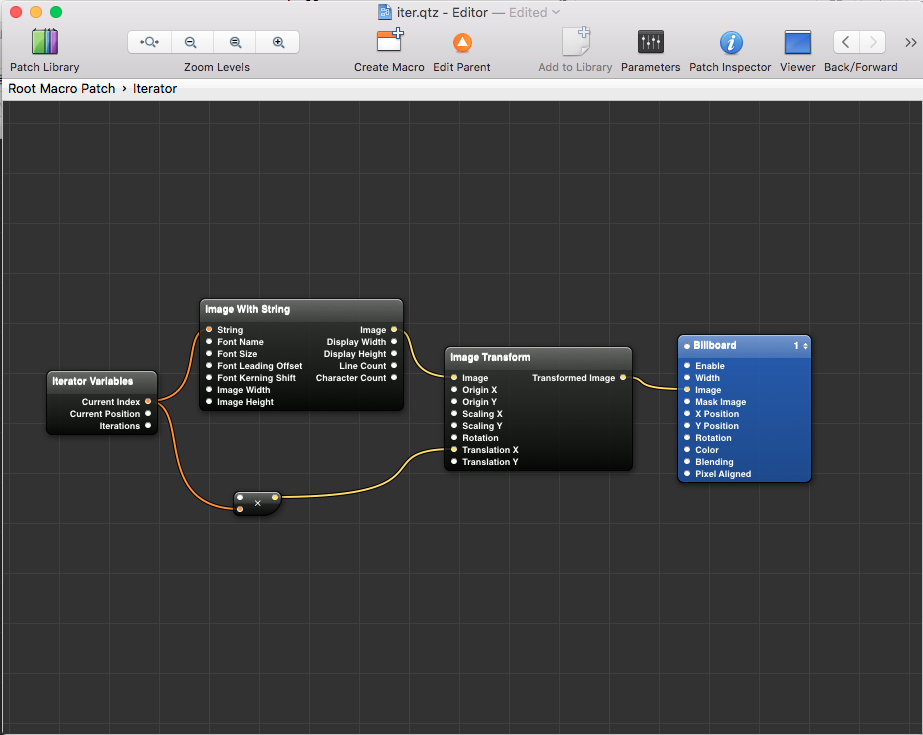Click the zoom to fit icon
The width and height of the screenshot is (923, 735).
coord(150,42)
